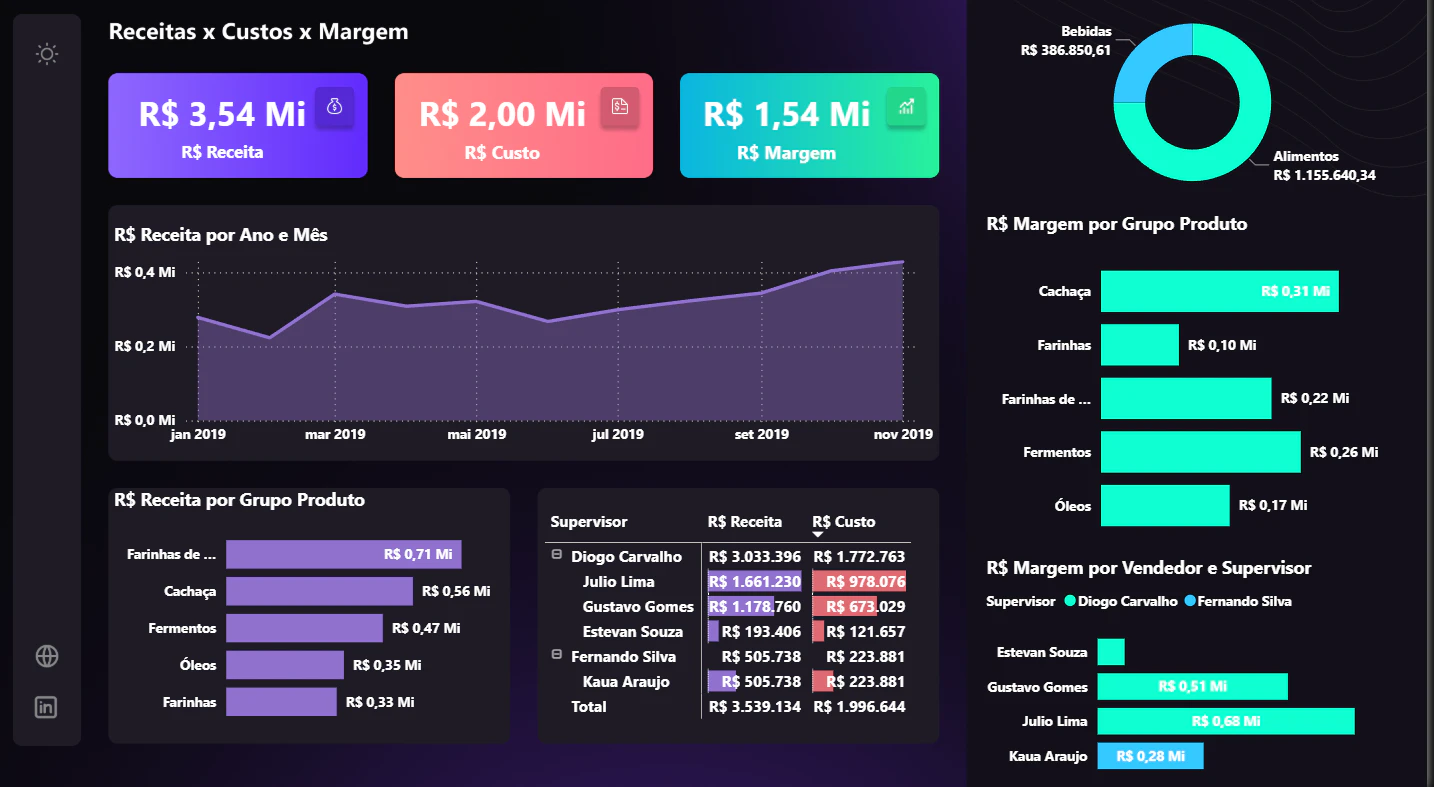Image resolution: width=1434 pixels, height=787 pixels.
Task: Click the nov 2019 axis label
Action: click(x=903, y=435)
